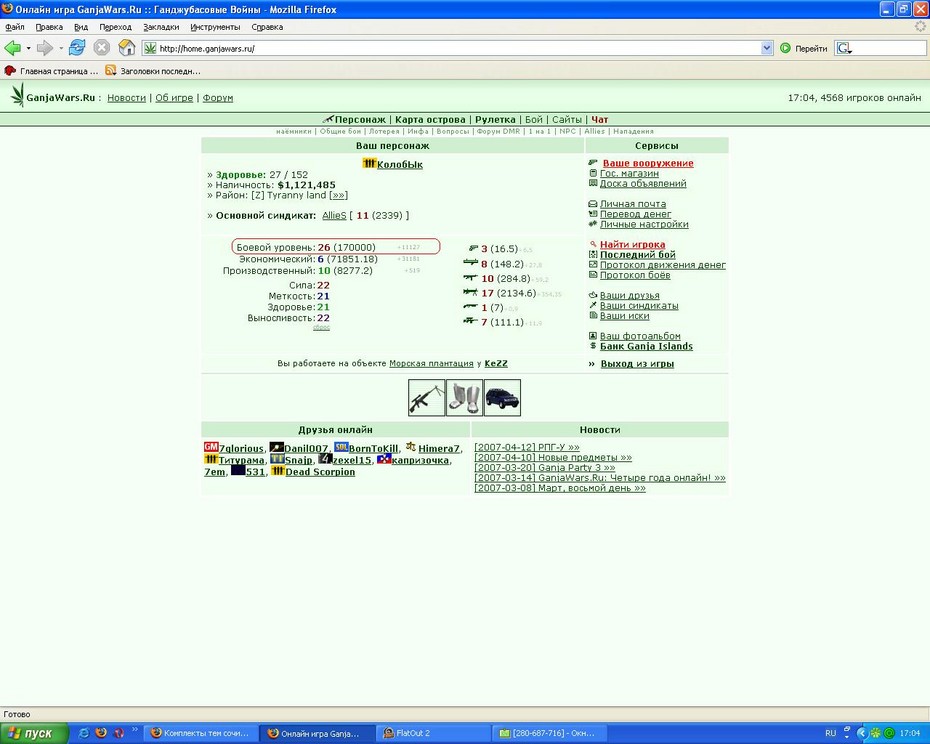This screenshot has height=744, width=930.
Task: Open the Справка menu
Action: pos(267,27)
